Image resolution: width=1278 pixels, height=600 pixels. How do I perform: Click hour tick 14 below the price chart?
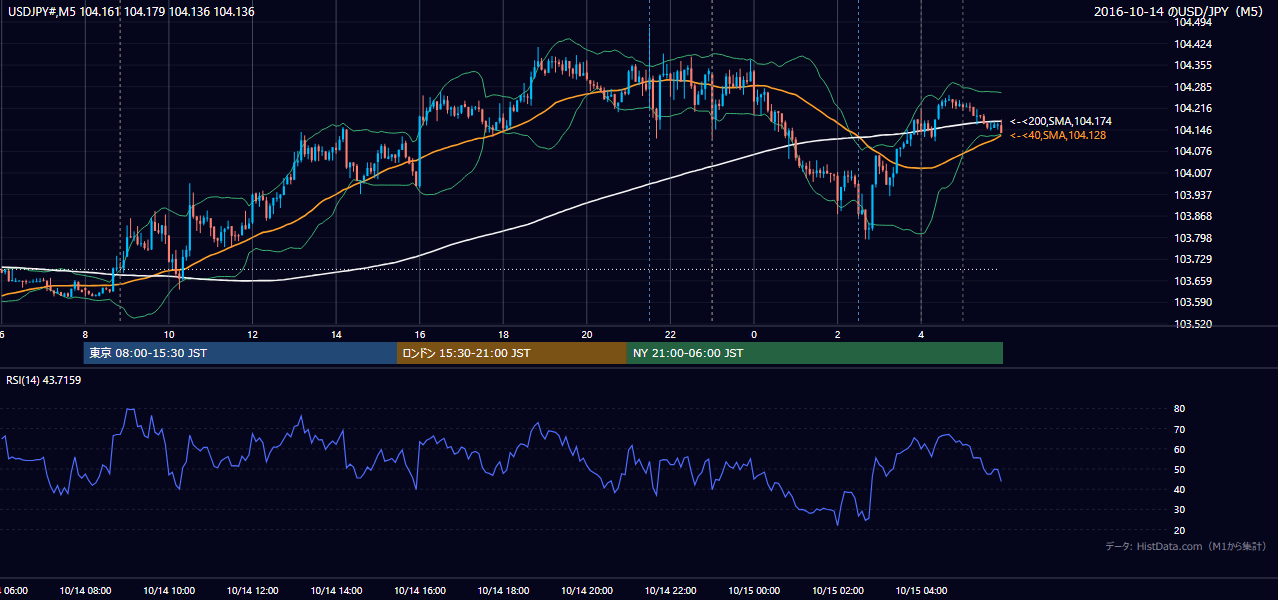[x=336, y=334]
